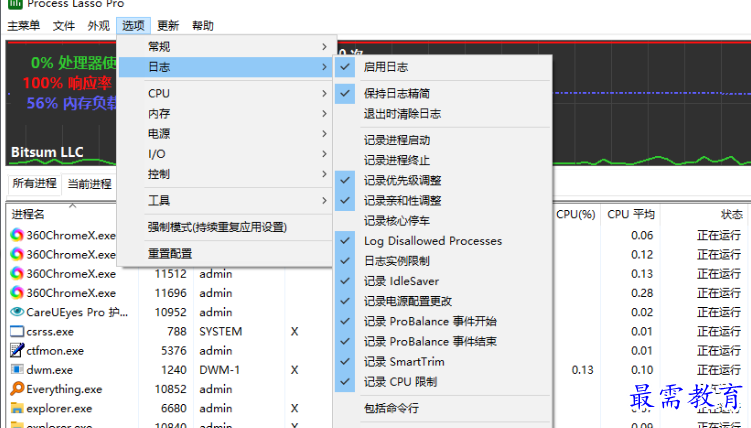Uncheck 记录亲和性调整
The width and height of the screenshot is (751, 428).
click(x=443, y=201)
